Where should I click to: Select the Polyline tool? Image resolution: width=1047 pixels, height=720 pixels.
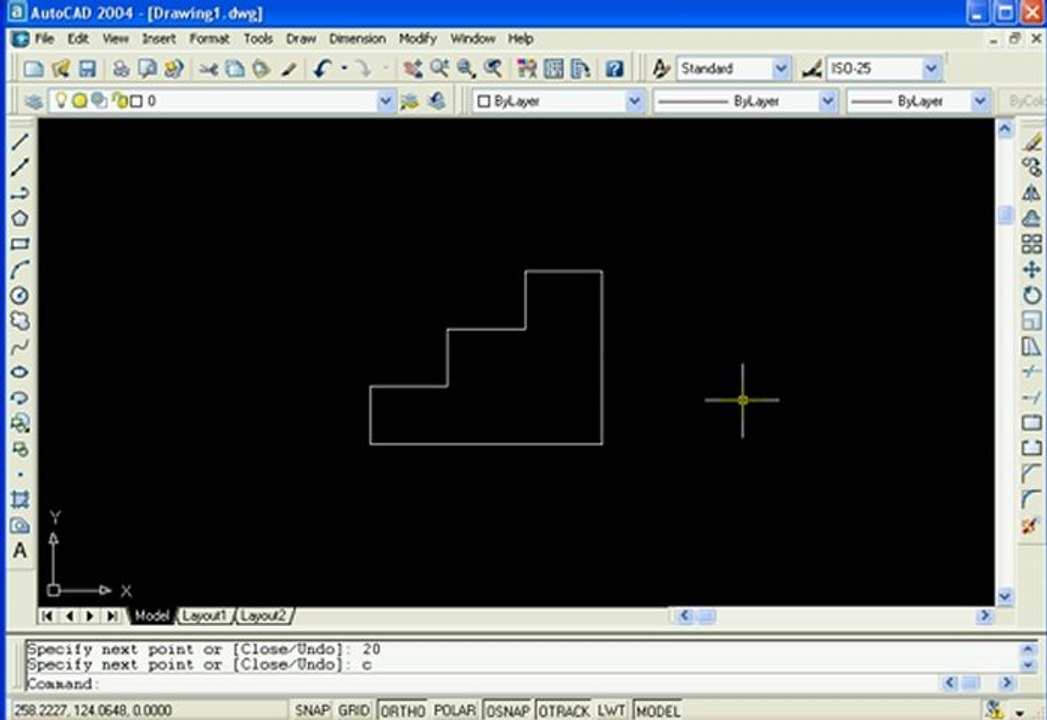coord(20,193)
